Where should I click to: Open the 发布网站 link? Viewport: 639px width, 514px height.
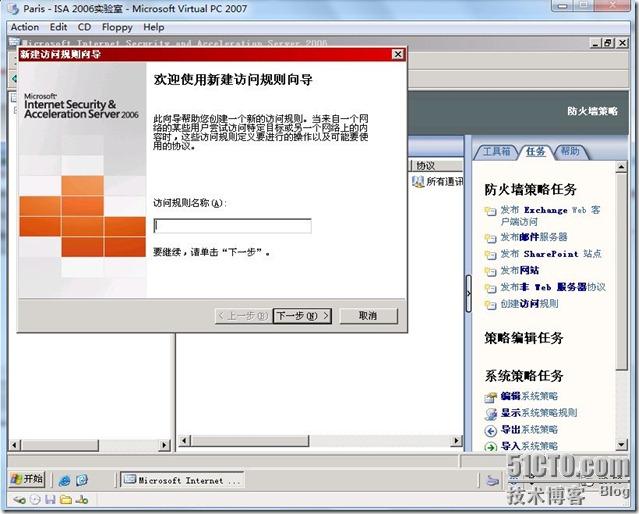tap(519, 270)
